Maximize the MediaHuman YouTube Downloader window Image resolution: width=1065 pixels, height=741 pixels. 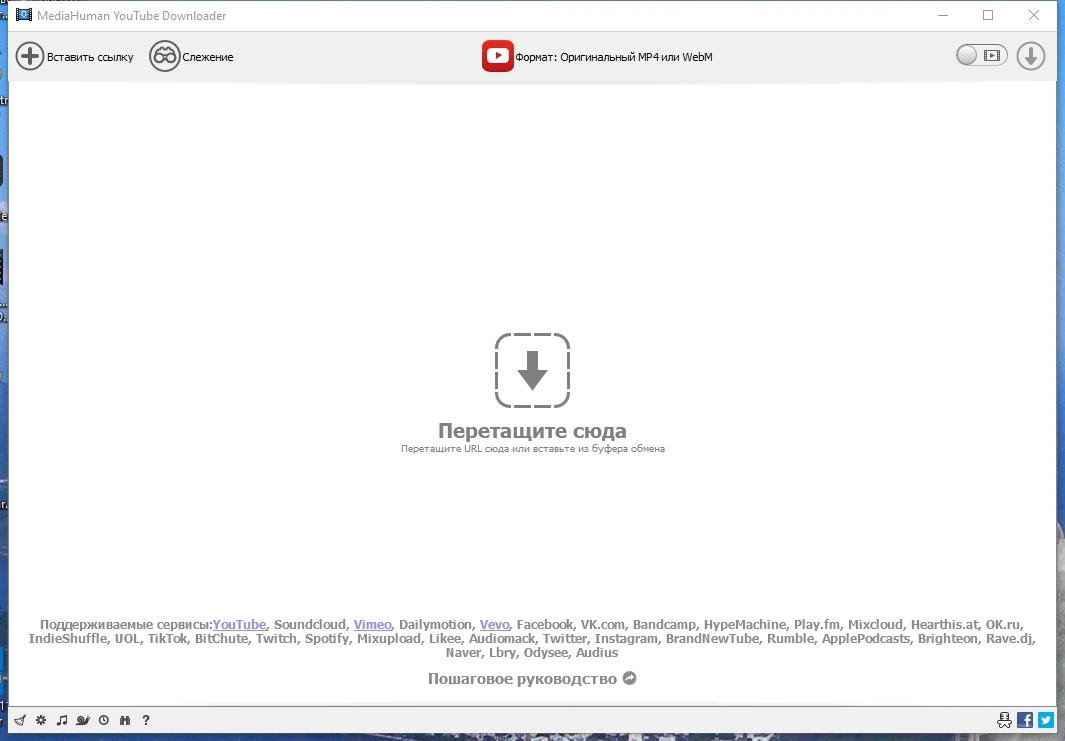click(x=988, y=15)
